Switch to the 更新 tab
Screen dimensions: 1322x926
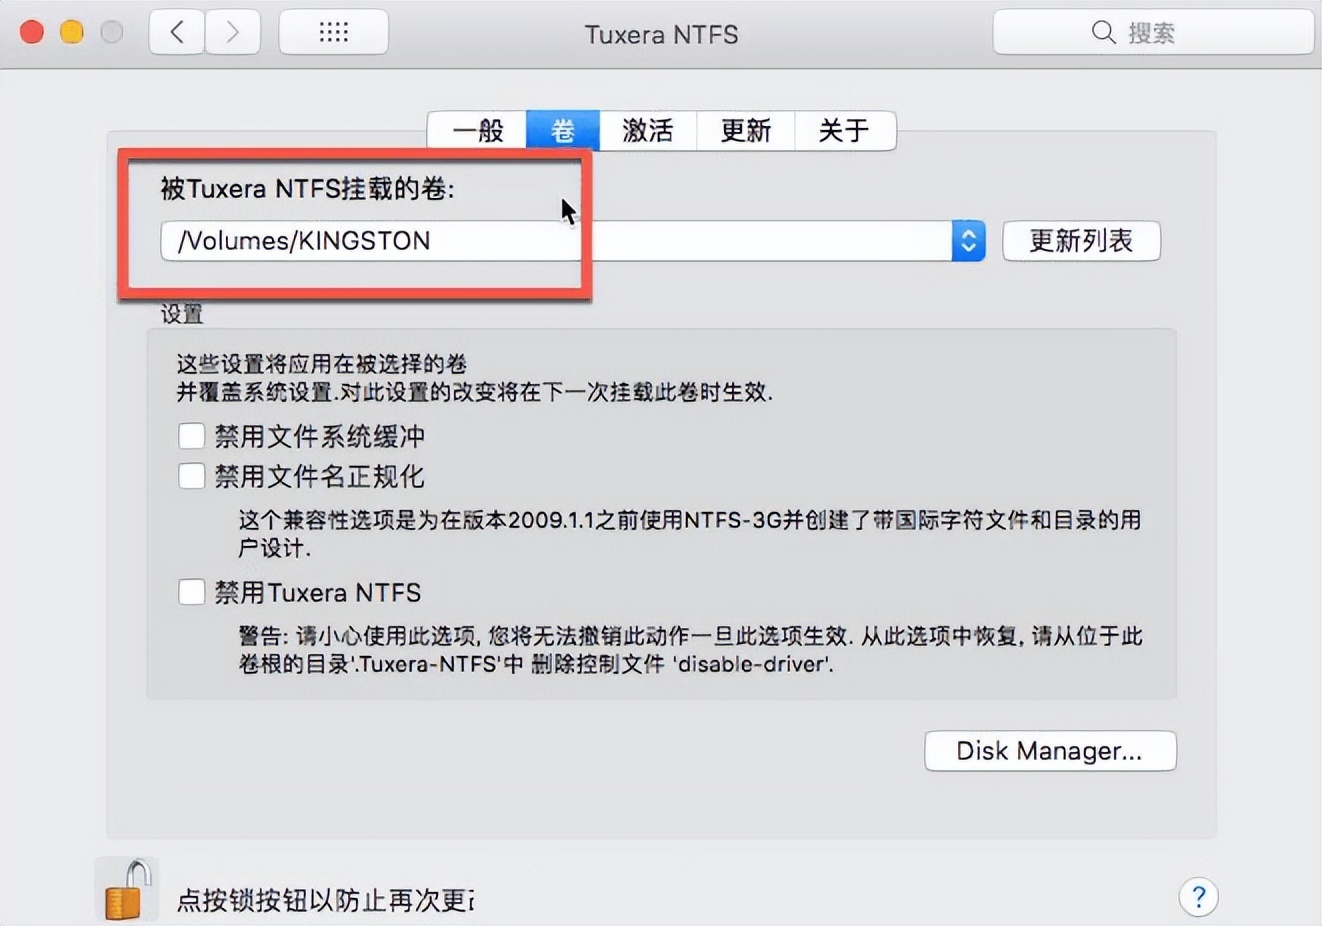[x=745, y=130]
